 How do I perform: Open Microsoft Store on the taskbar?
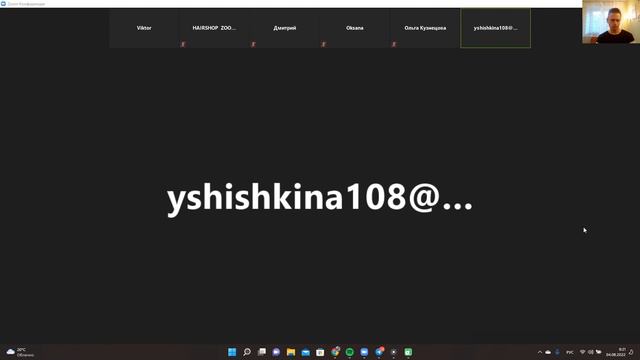320,352
